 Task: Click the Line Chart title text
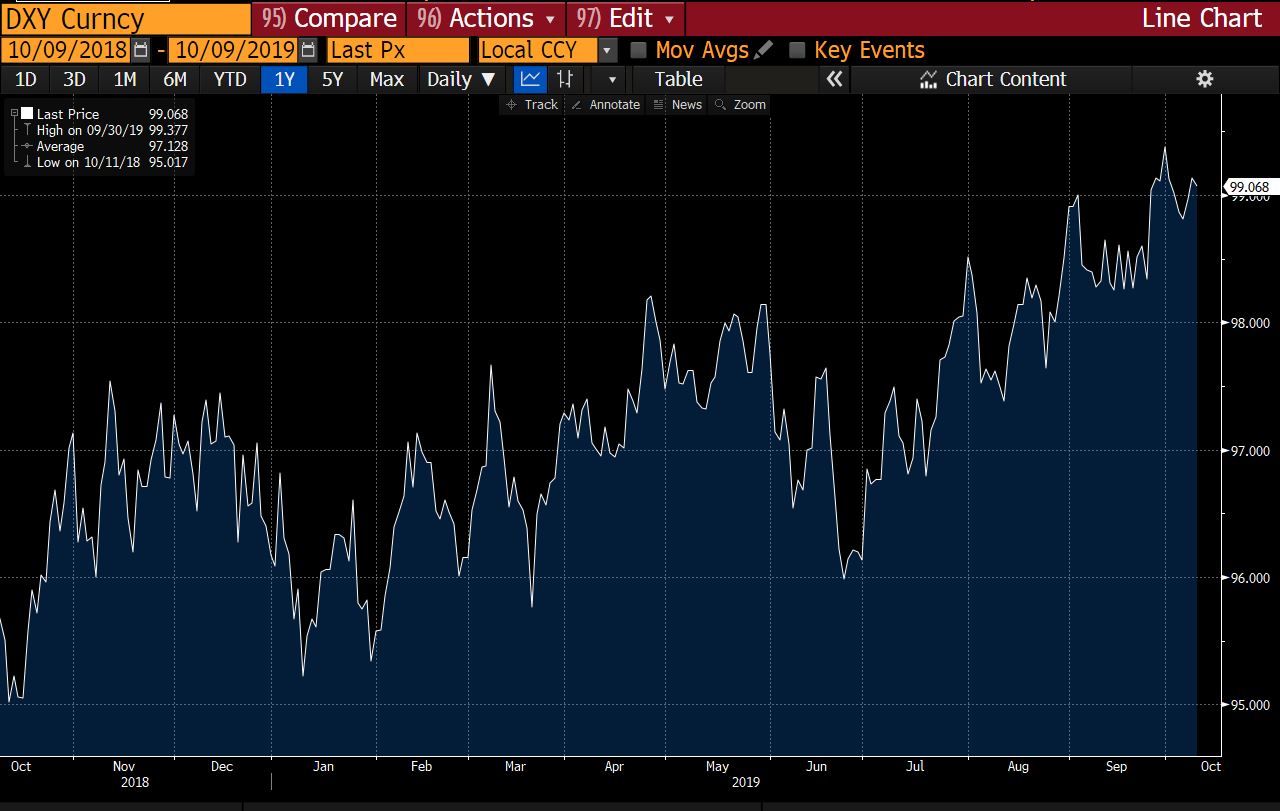[1202, 18]
